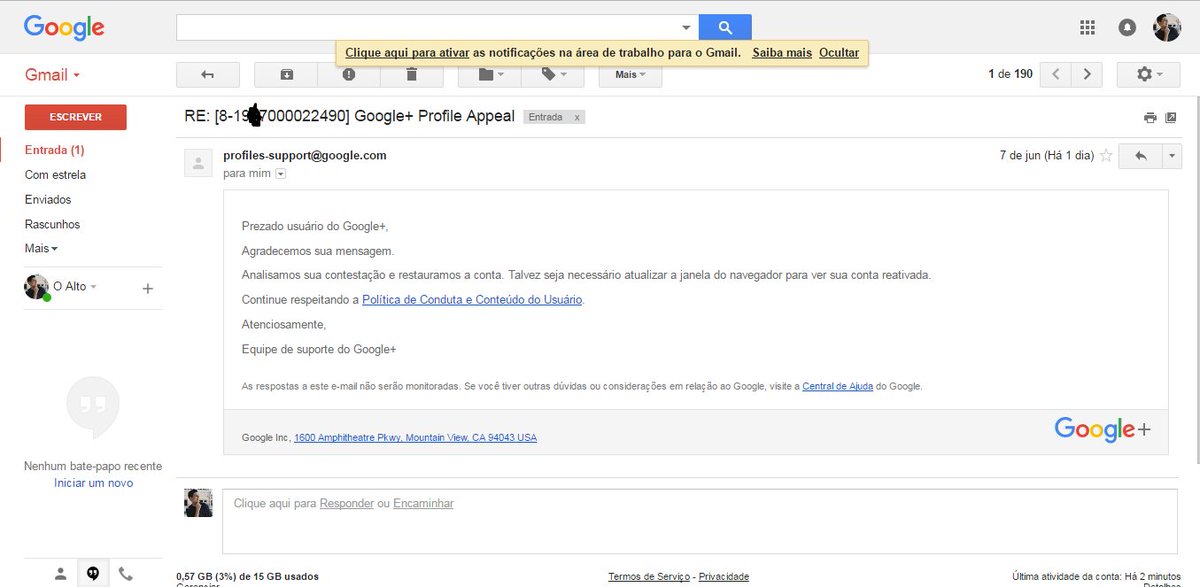Show details arrow next to para mim
Viewport: 1200px width, 587px height.
pyautogui.click(x=281, y=174)
